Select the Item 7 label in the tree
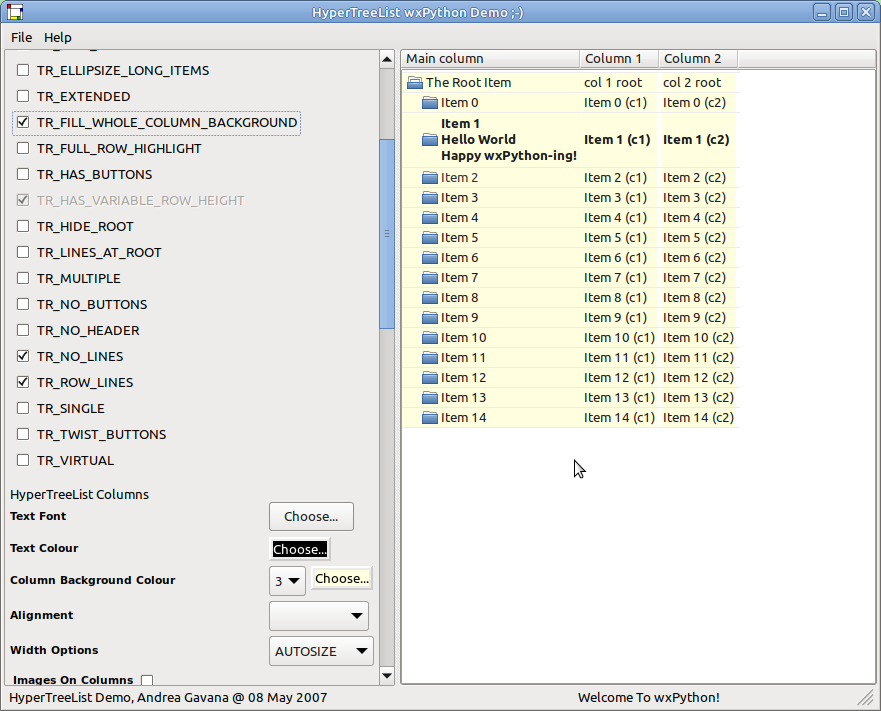The width and height of the screenshot is (881, 711). pyautogui.click(x=460, y=278)
